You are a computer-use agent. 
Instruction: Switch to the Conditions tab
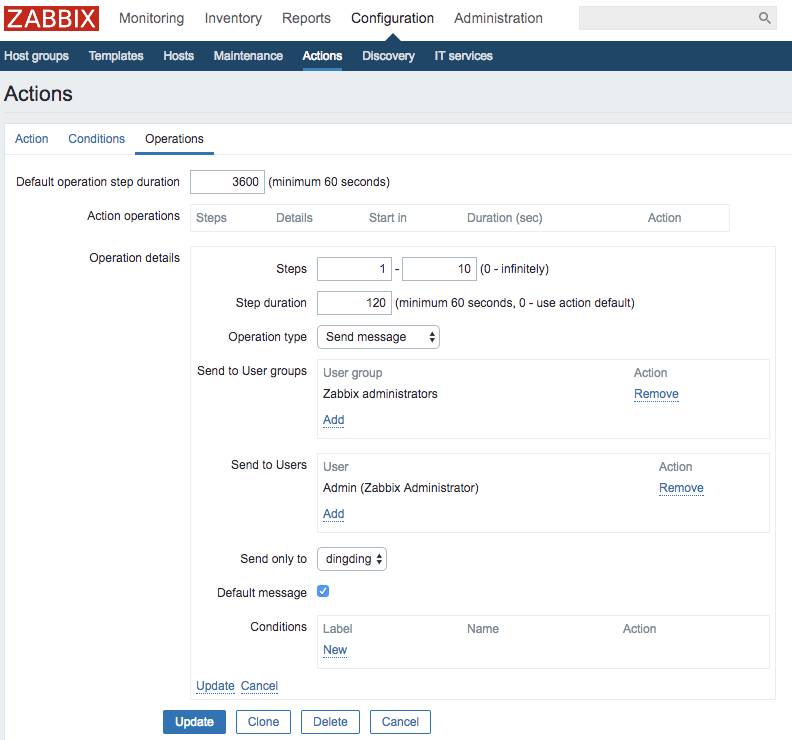96,139
